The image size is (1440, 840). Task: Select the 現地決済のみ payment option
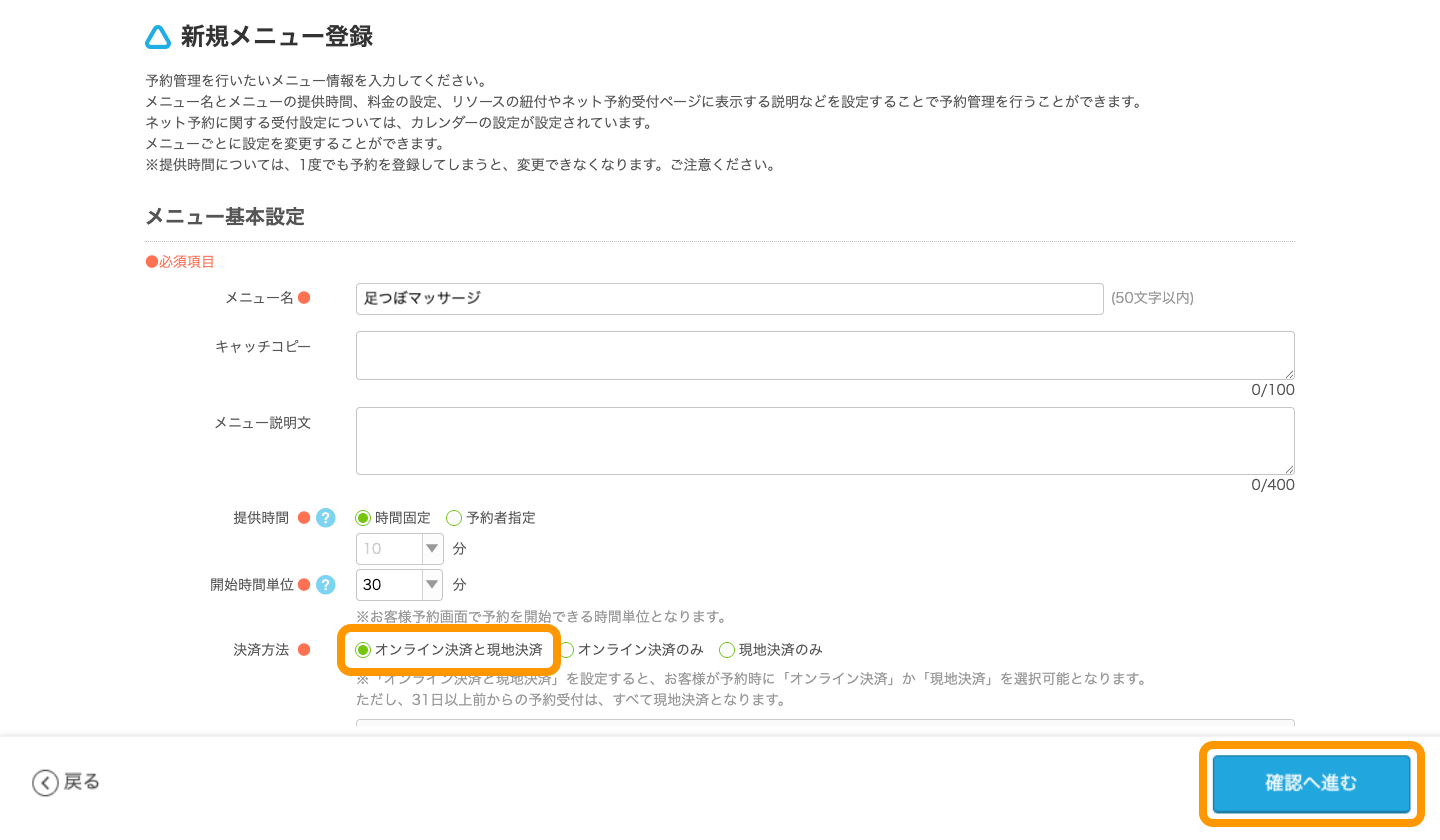click(x=727, y=649)
